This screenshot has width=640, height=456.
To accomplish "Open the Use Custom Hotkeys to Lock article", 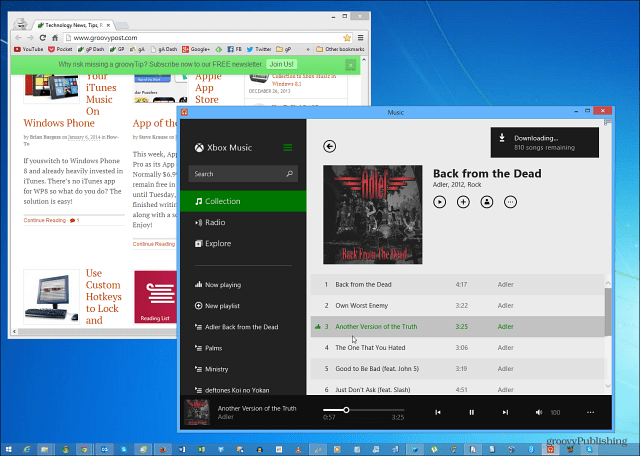I will pos(104,297).
